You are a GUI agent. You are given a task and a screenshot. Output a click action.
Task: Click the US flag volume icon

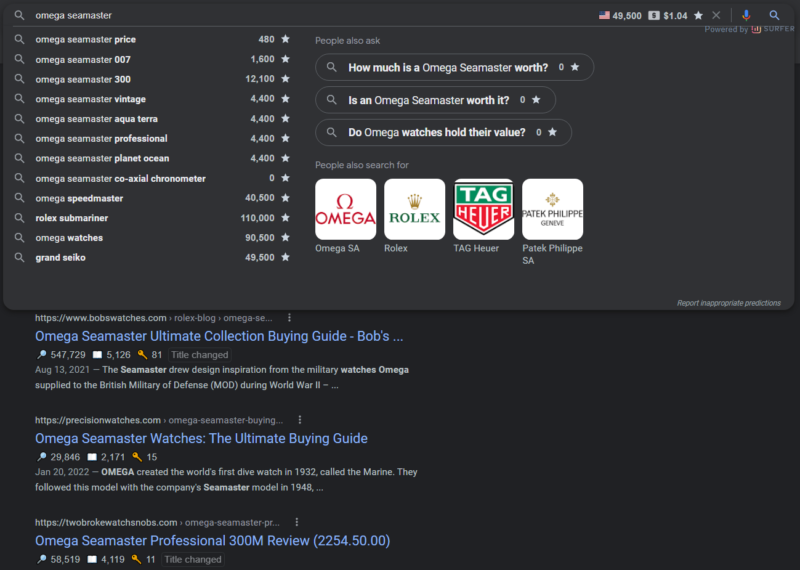(x=605, y=15)
